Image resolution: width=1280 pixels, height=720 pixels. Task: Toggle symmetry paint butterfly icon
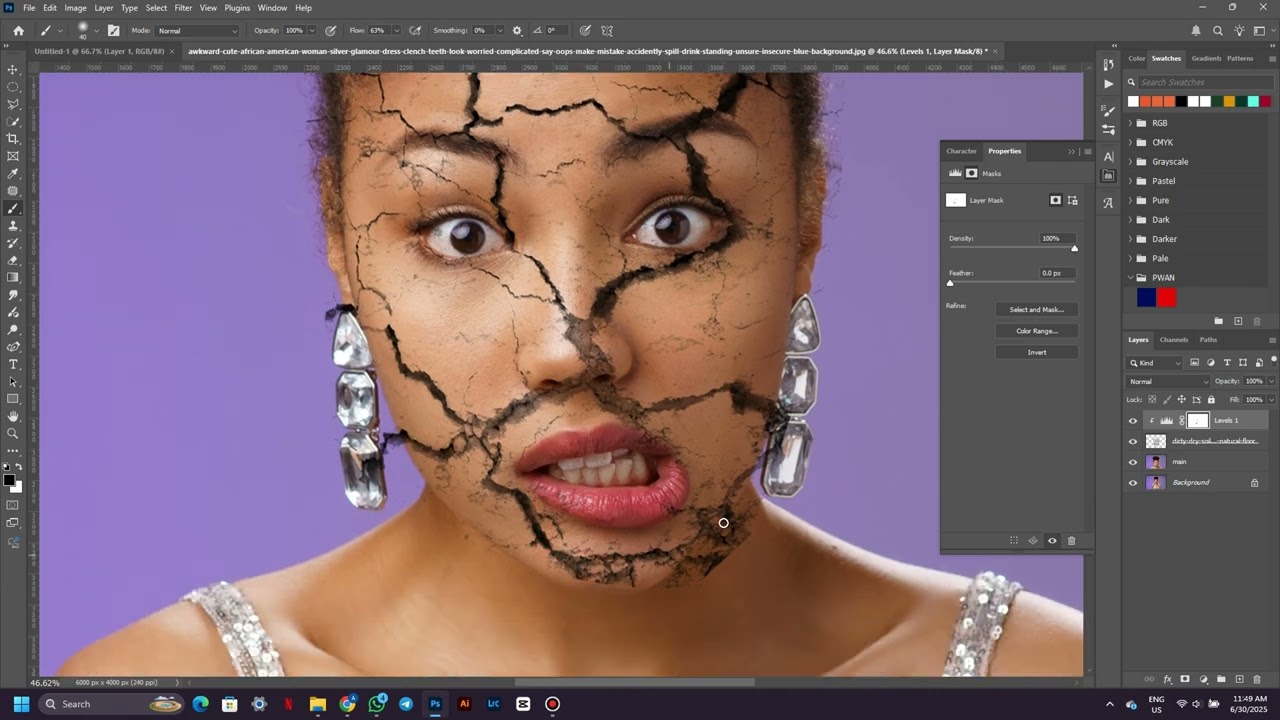tap(607, 31)
